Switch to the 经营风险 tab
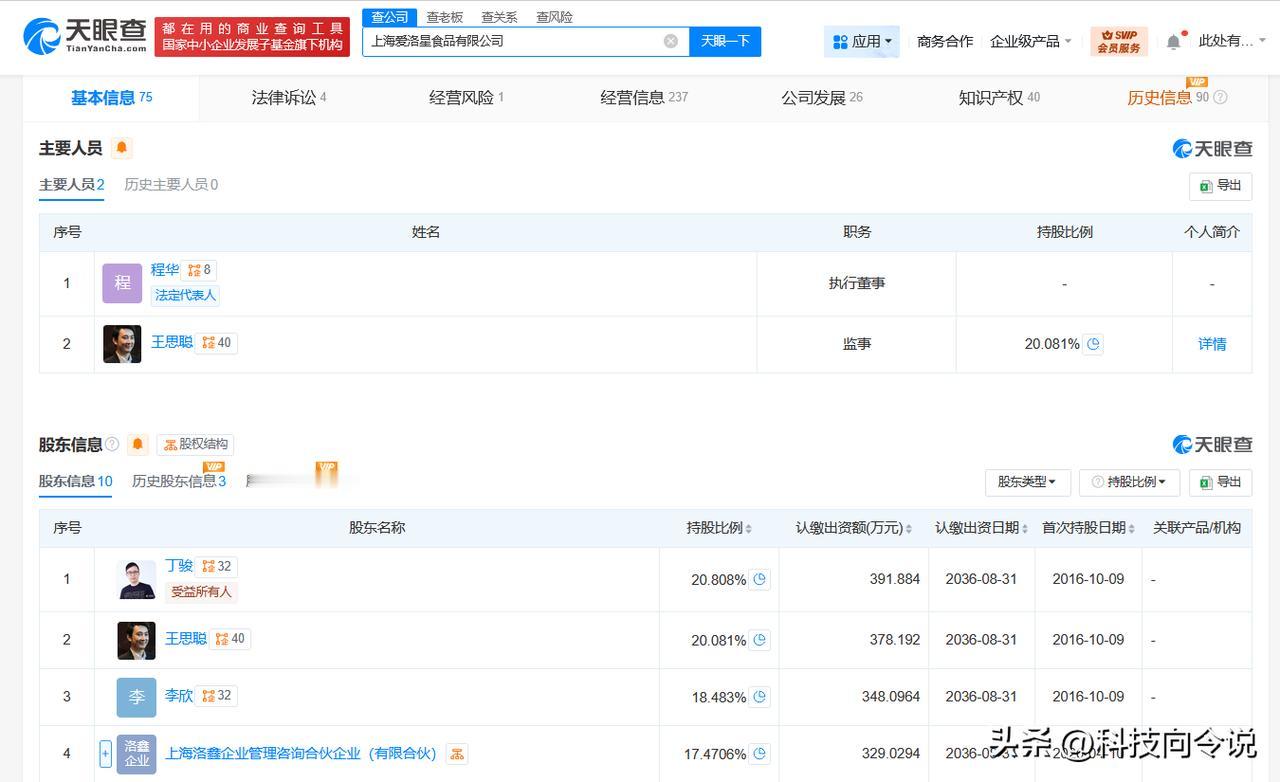The height and width of the screenshot is (782, 1280). tap(466, 98)
